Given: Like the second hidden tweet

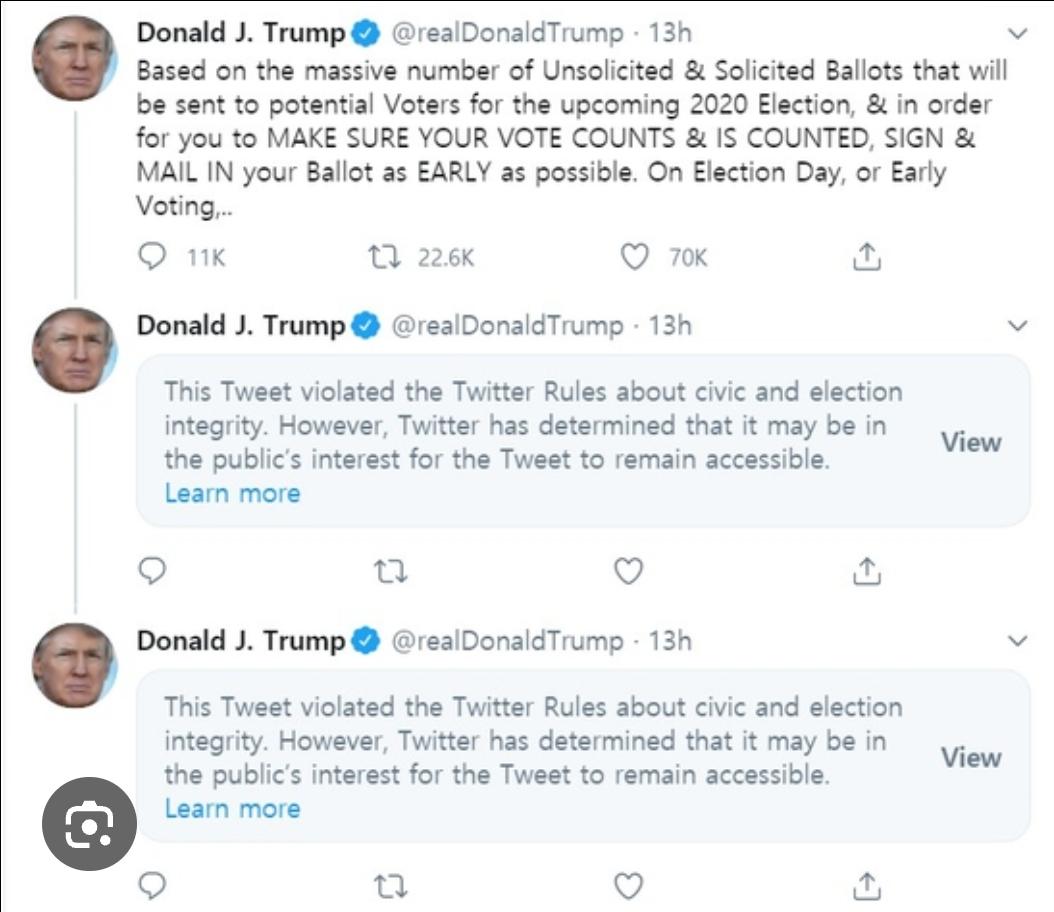Looking at the screenshot, I should coord(628,571).
